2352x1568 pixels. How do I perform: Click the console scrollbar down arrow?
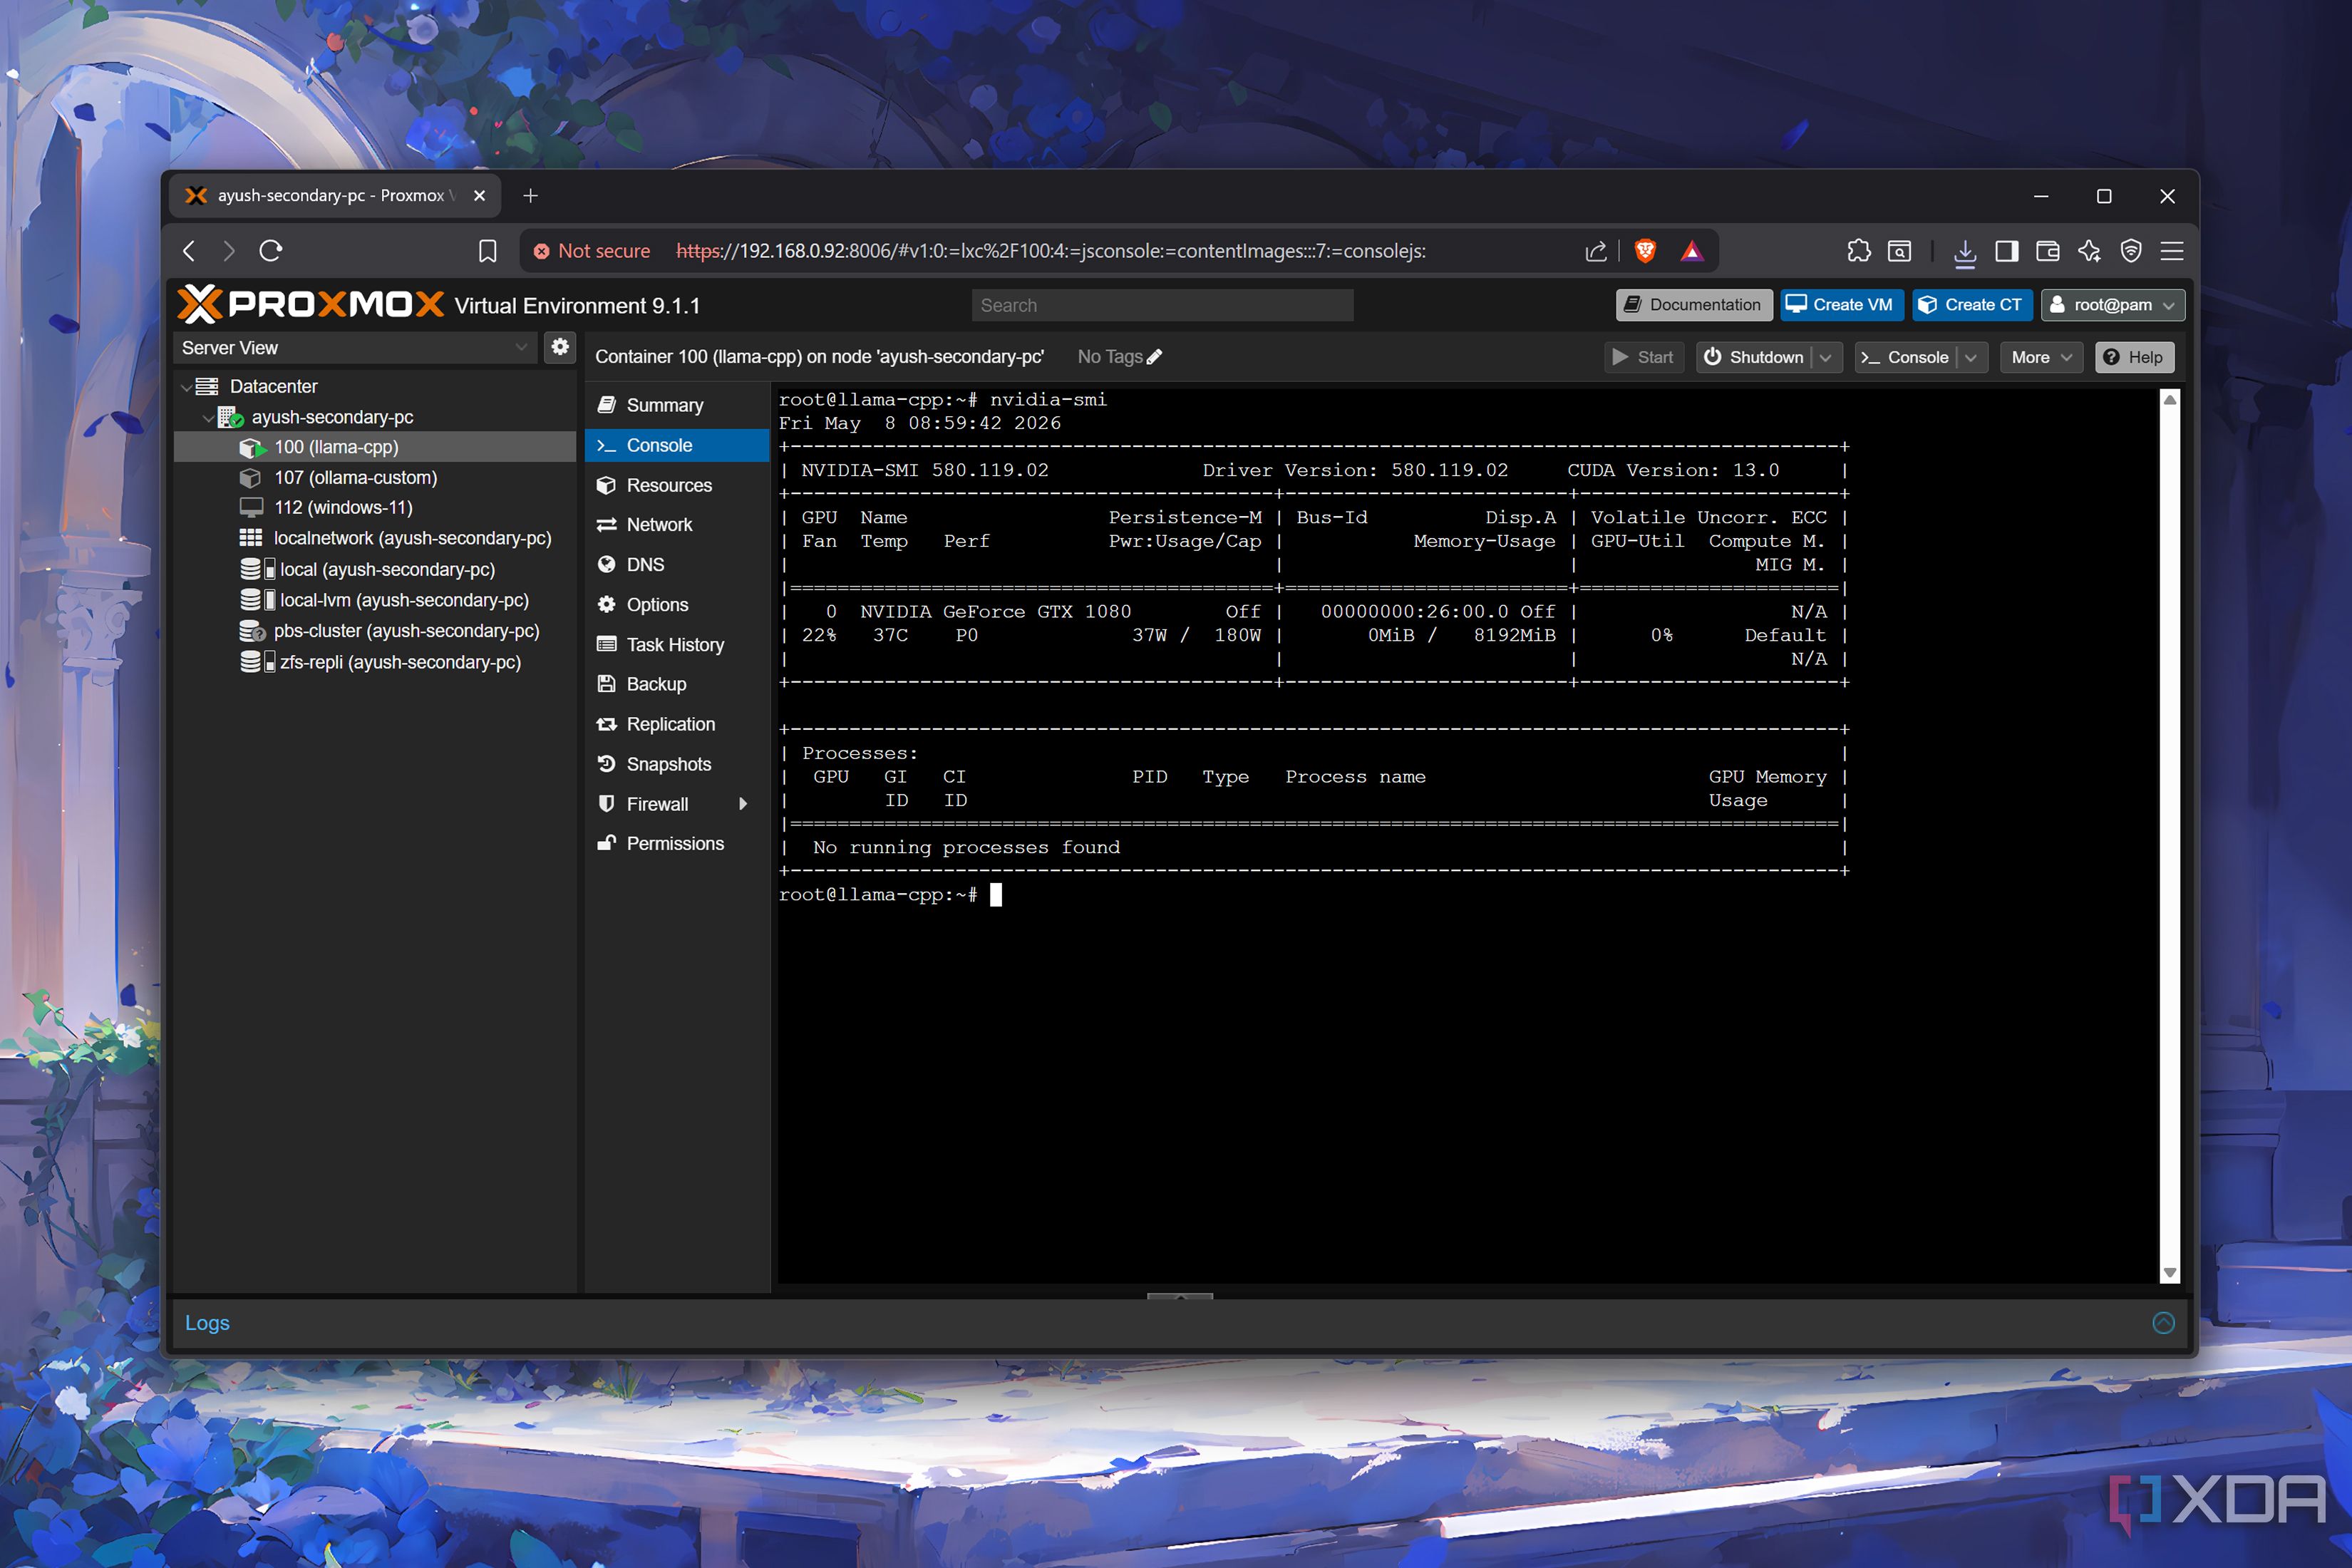tap(2169, 1272)
